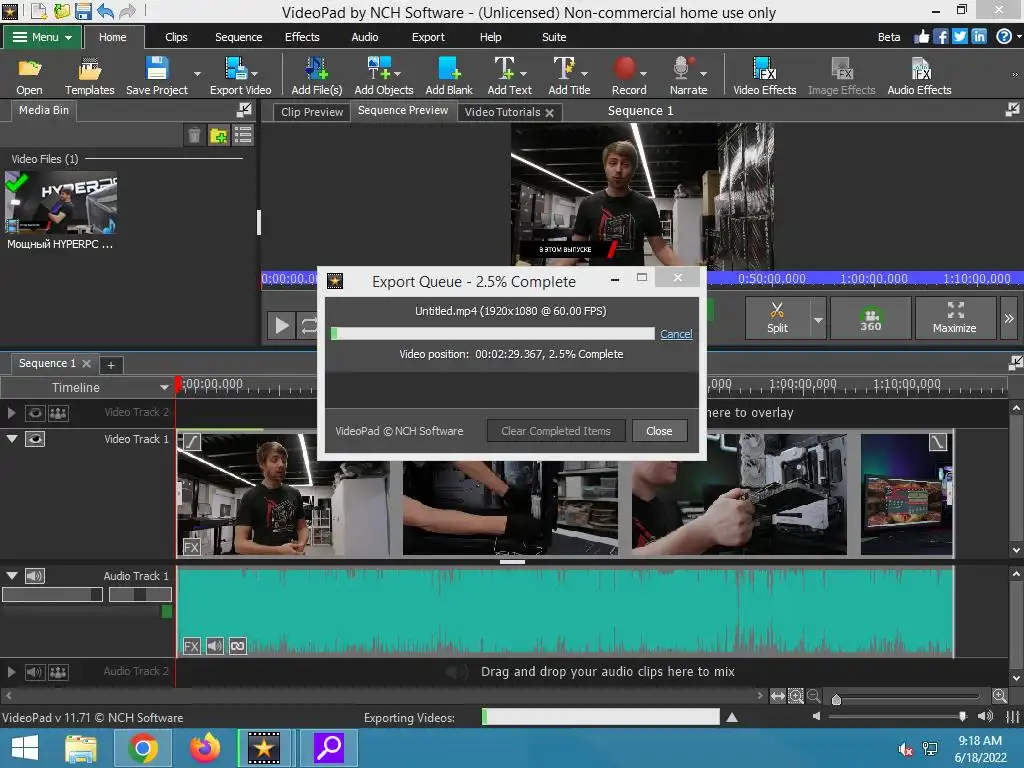The width and height of the screenshot is (1024, 768).
Task: Open the Effects ribbon tab
Action: point(302,37)
